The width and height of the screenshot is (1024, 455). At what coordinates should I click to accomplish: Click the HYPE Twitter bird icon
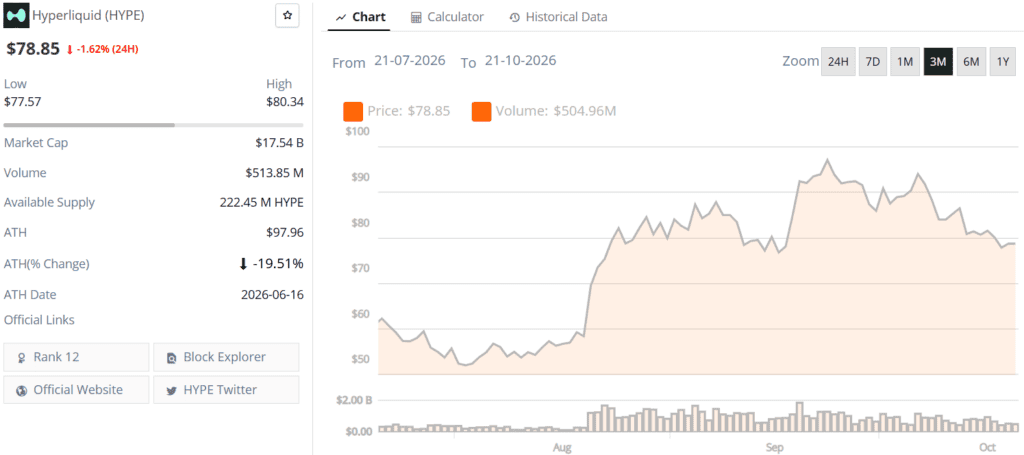(x=172, y=390)
